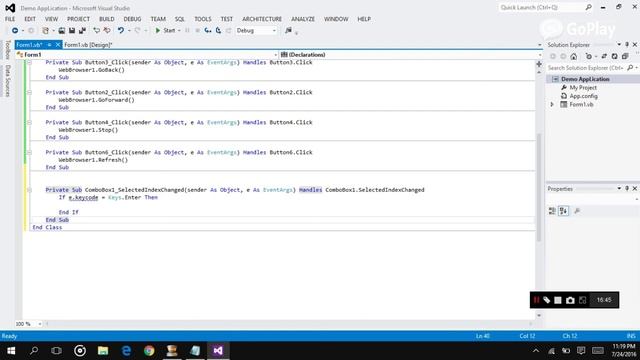
Task: Open the Data Sources side tab
Action: [7, 81]
